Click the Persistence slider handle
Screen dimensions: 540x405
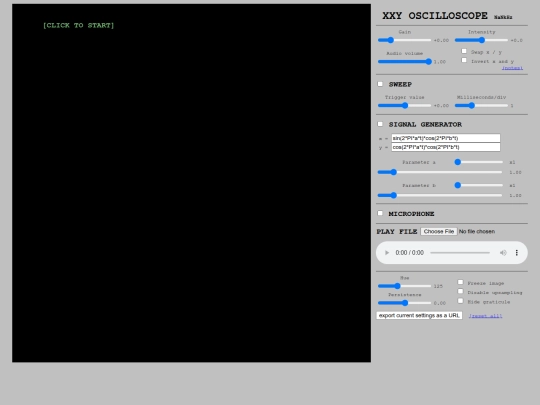click(x=405, y=303)
